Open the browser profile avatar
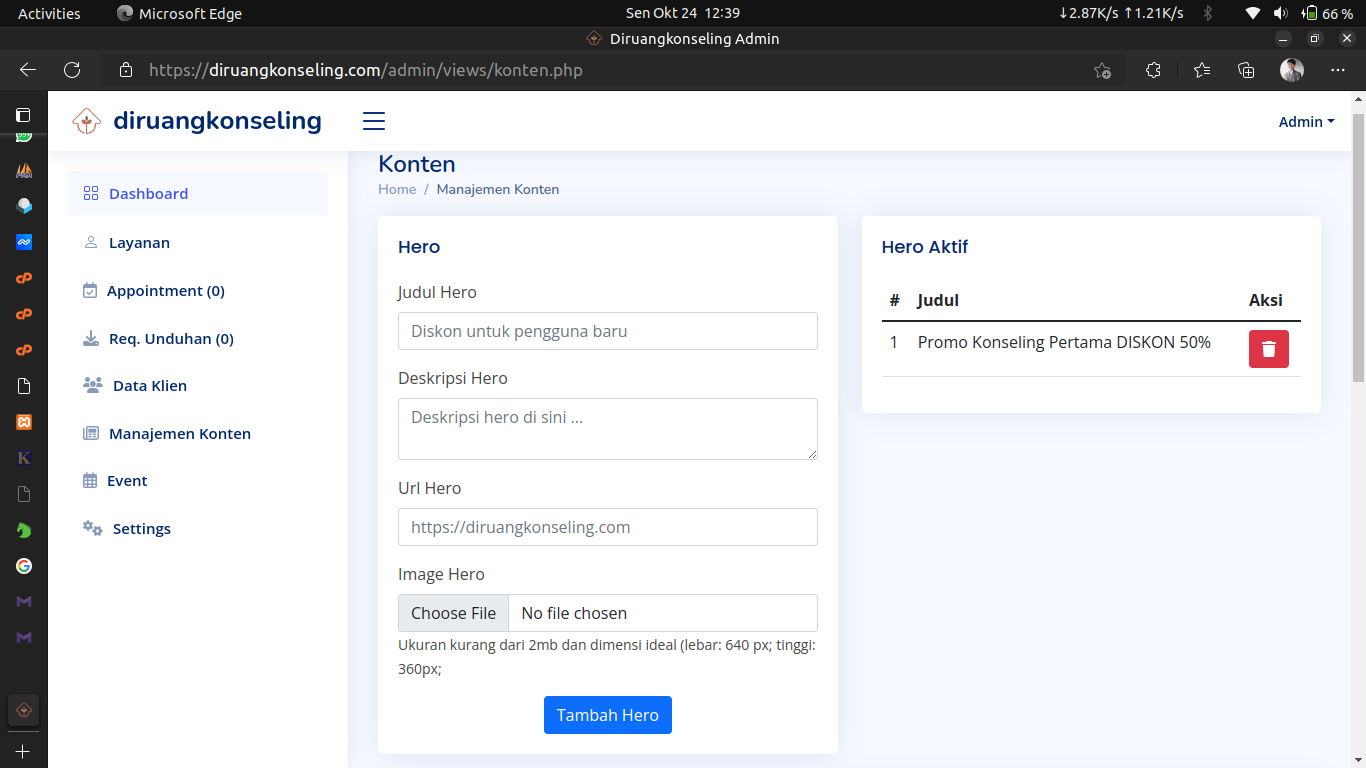Viewport: 1366px width, 768px height. [x=1292, y=70]
